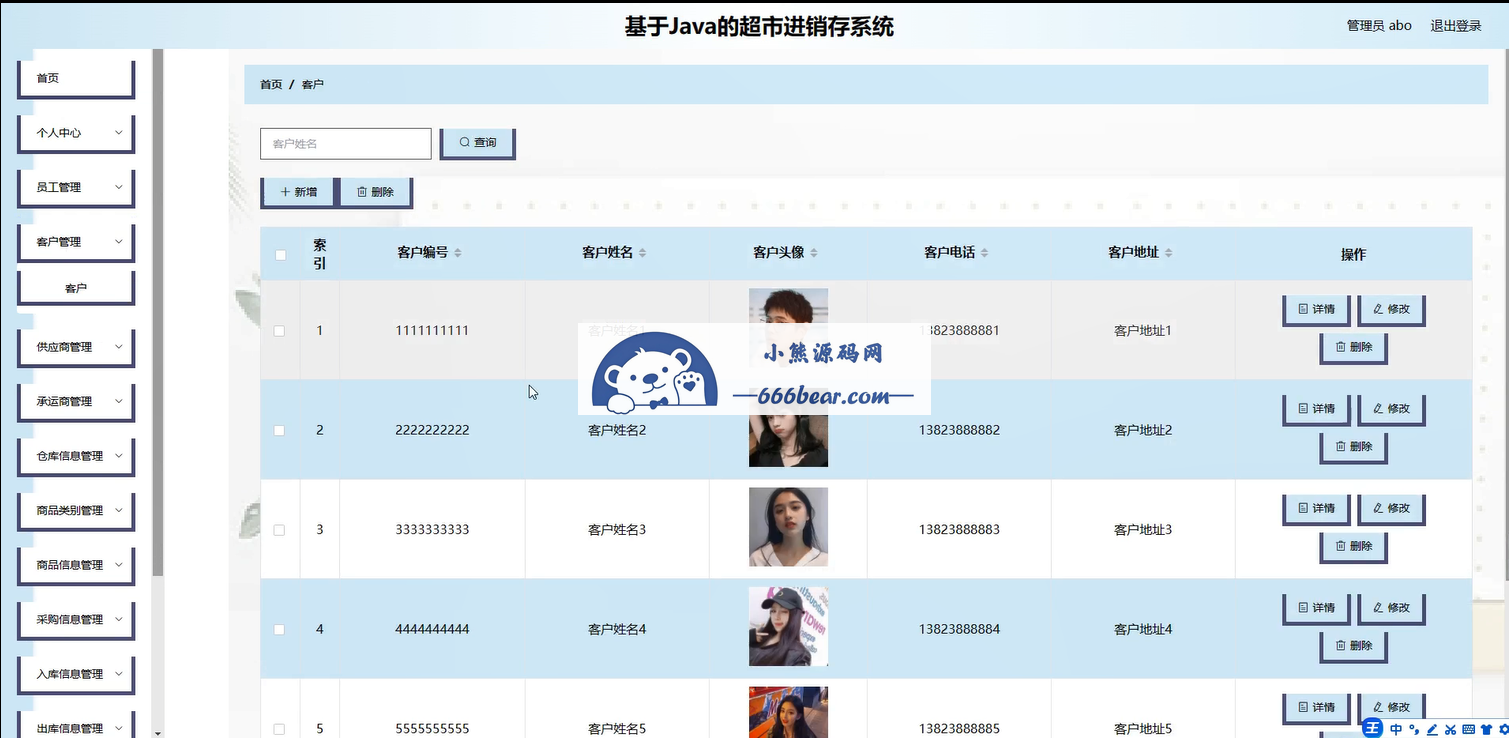Expand 商品类别管理 sidebar menu

click(x=76, y=511)
